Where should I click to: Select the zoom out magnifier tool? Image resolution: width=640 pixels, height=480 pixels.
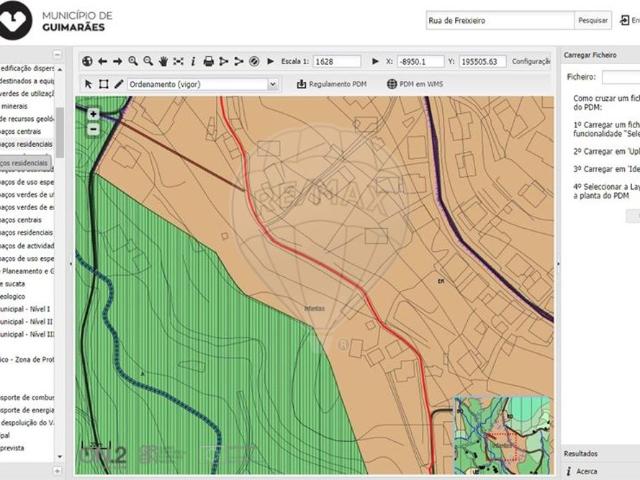click(x=148, y=61)
